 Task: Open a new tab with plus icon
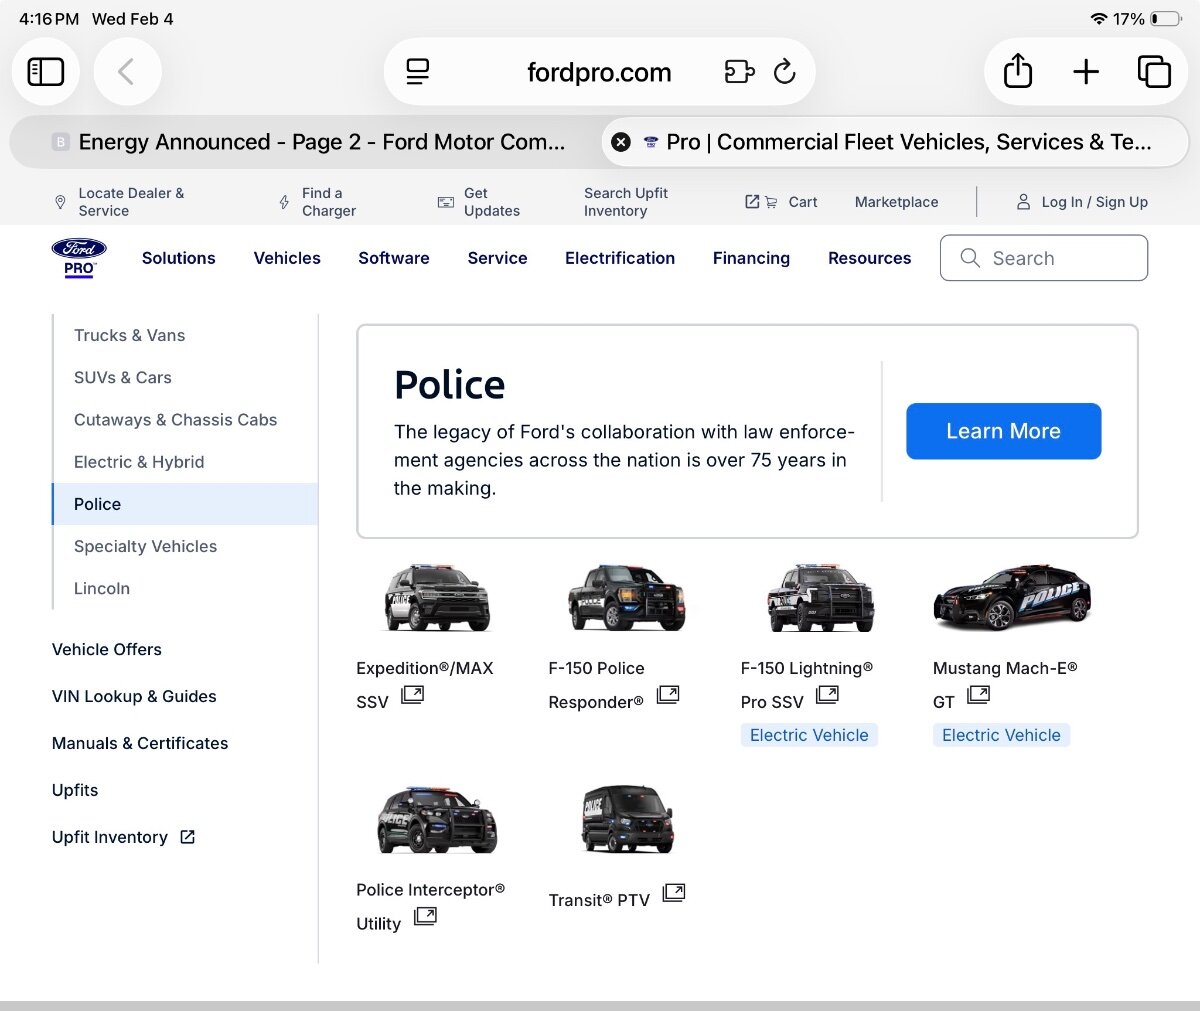(1085, 72)
